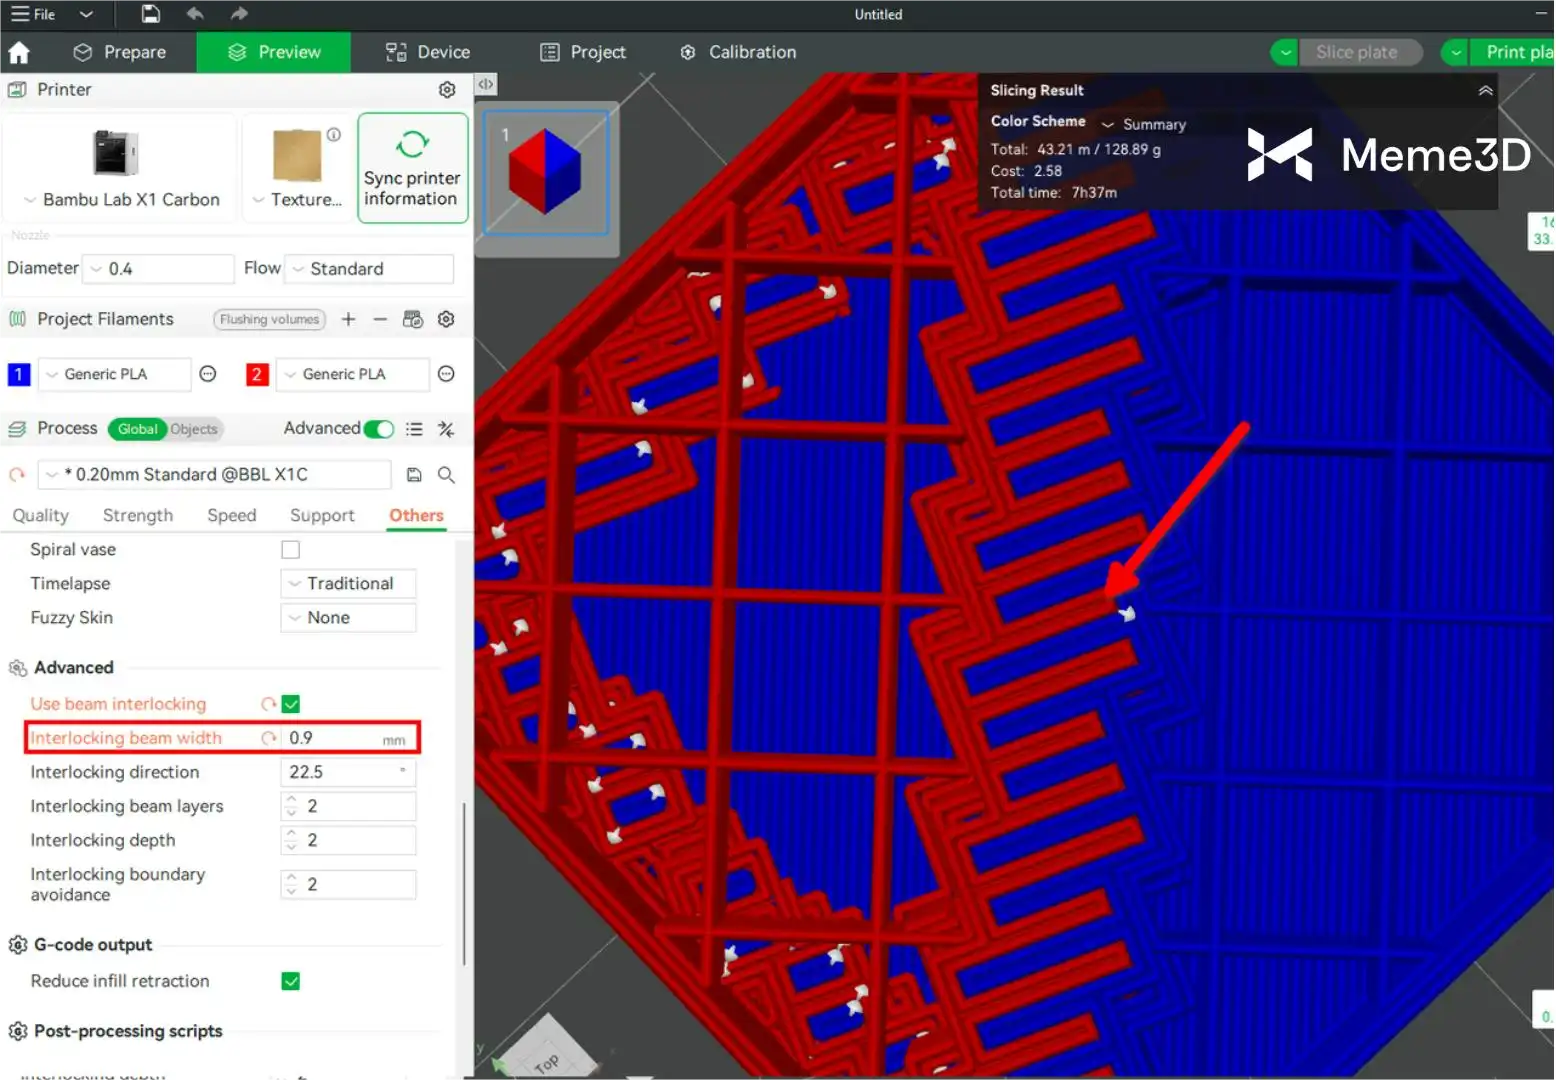Enable the Spiral vase checkbox

pos(291,550)
